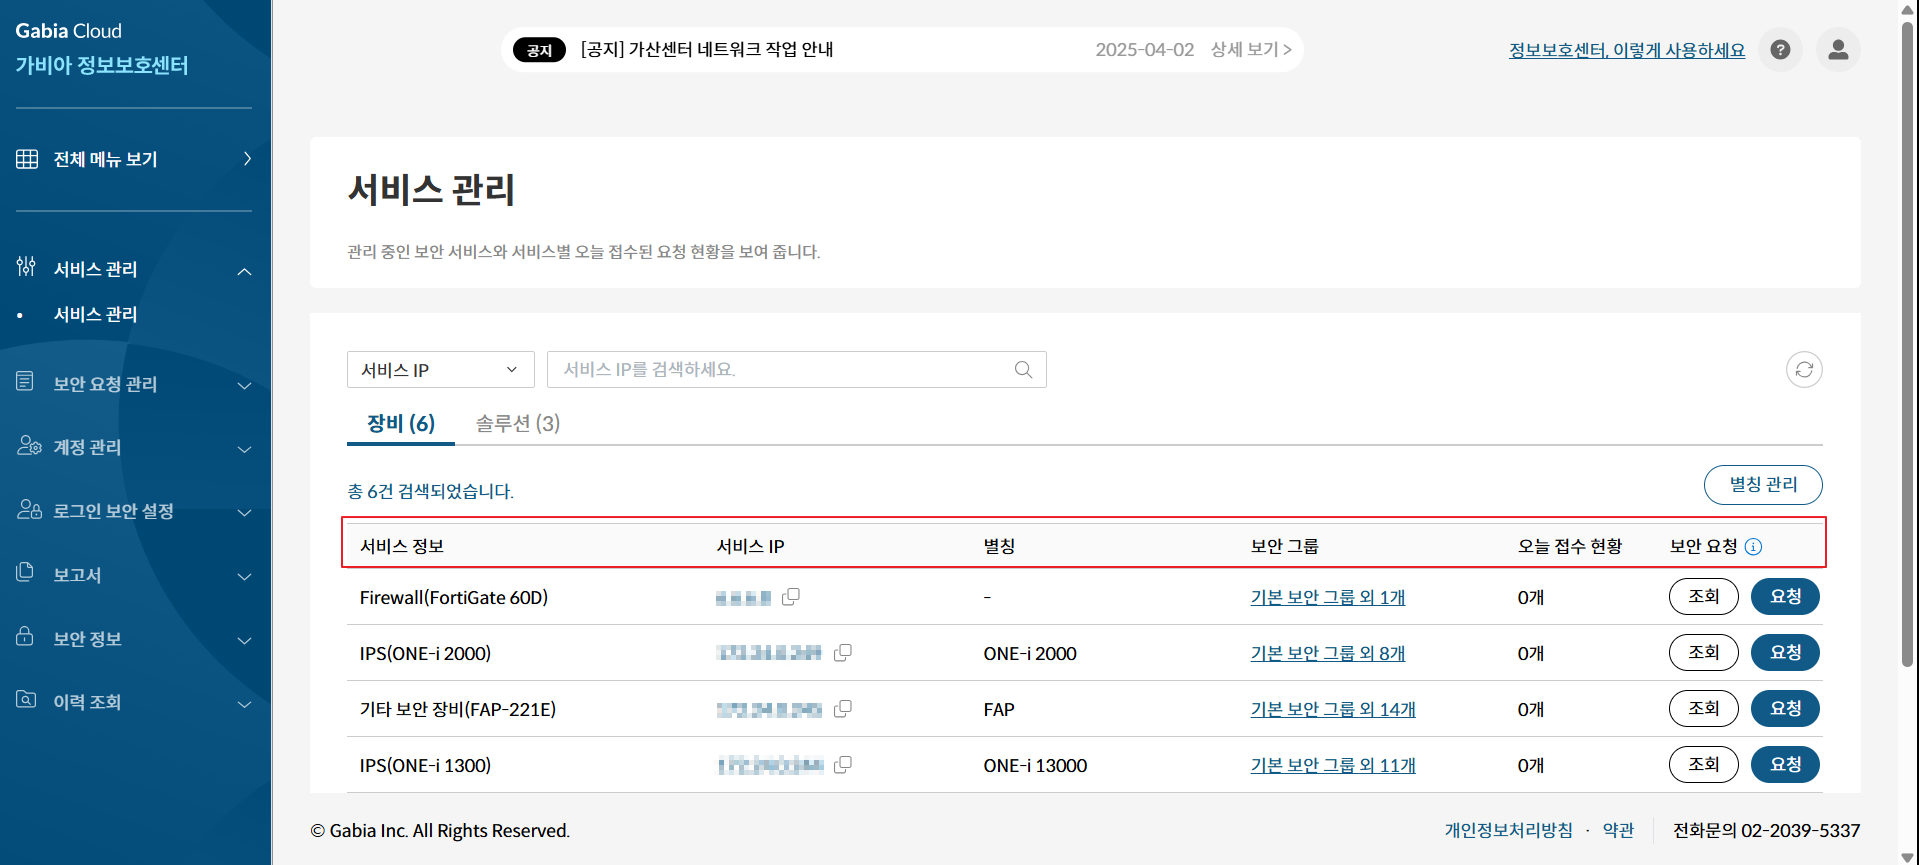Open 전체 메뉴 보기 in sidebar

(134, 159)
